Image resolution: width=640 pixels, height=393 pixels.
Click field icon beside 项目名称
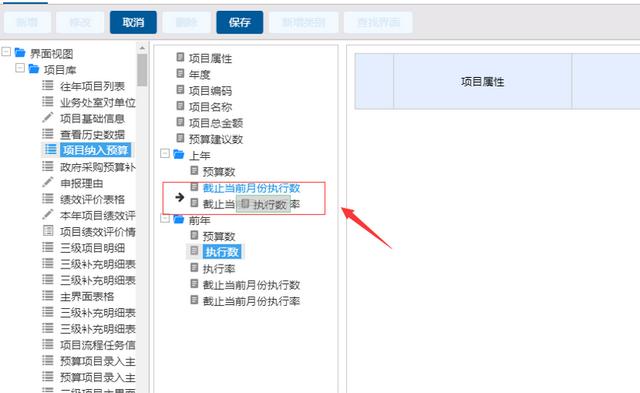(x=180, y=106)
